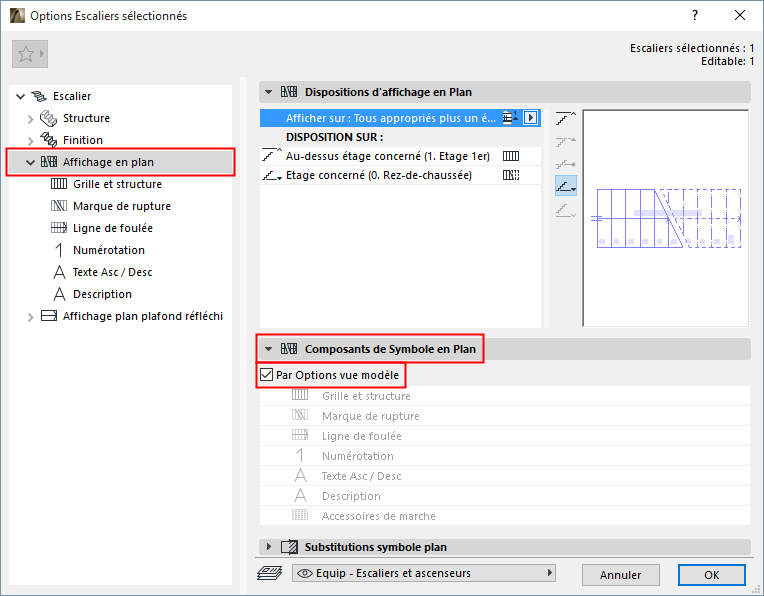764x596 pixels.
Task: Click the story display icon in Afficher sur row
Action: click(510, 118)
